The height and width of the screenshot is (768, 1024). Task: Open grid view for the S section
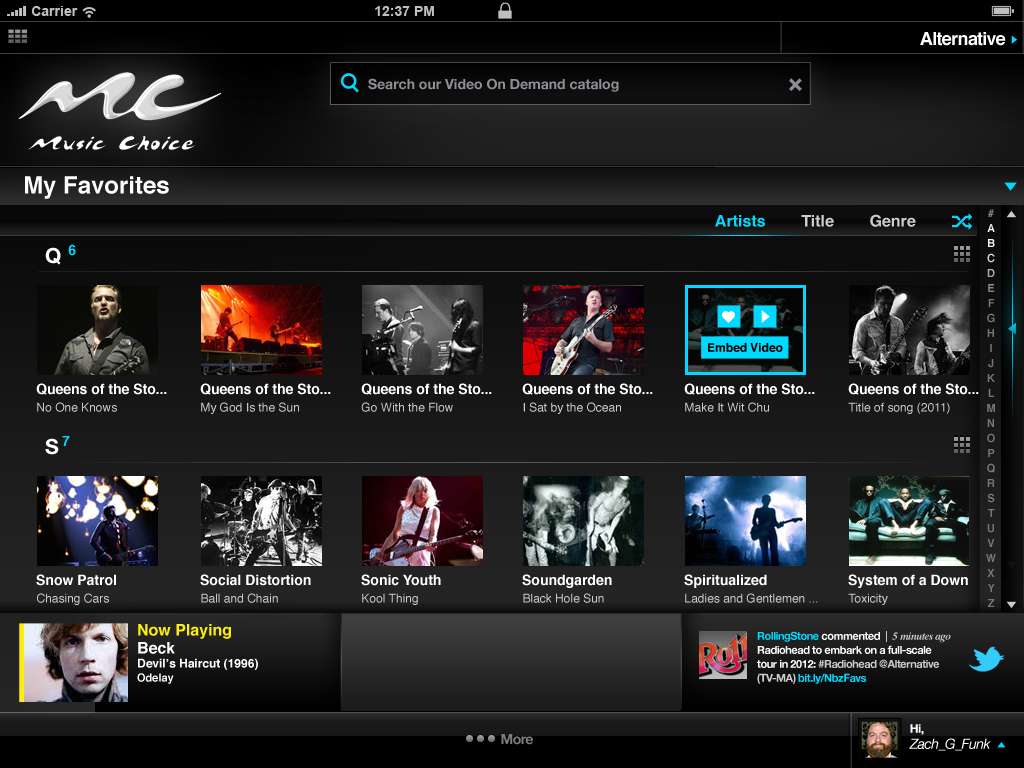[x=961, y=445]
